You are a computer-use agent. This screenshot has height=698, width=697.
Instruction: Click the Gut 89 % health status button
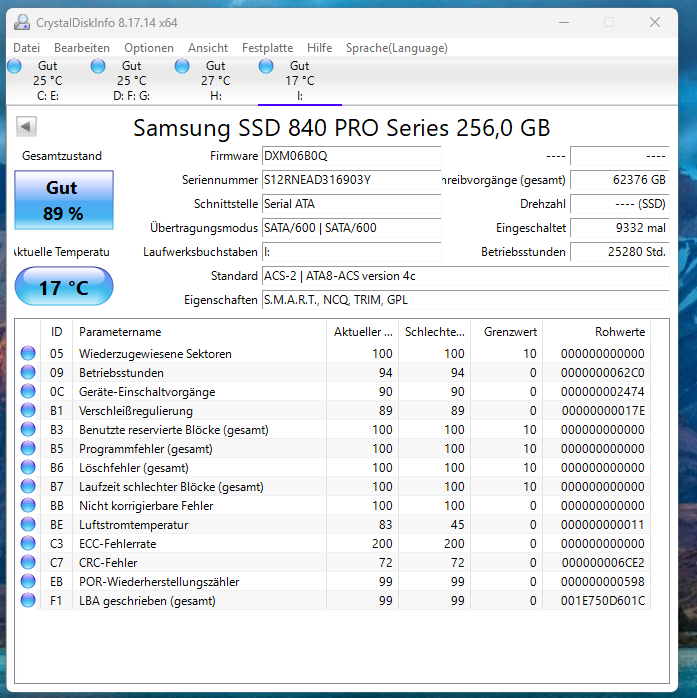(x=64, y=200)
